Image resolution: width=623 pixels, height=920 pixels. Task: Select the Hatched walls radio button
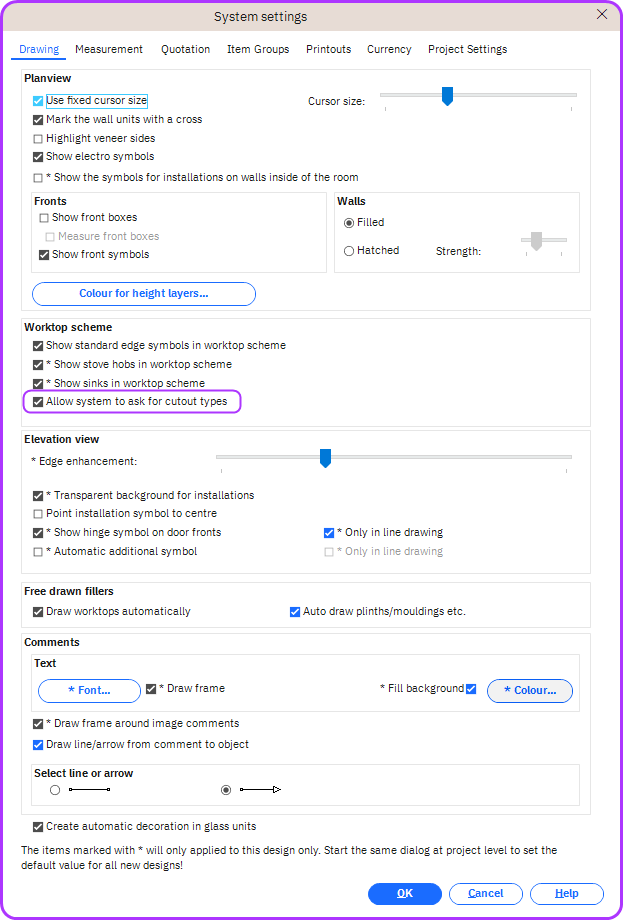(x=349, y=251)
